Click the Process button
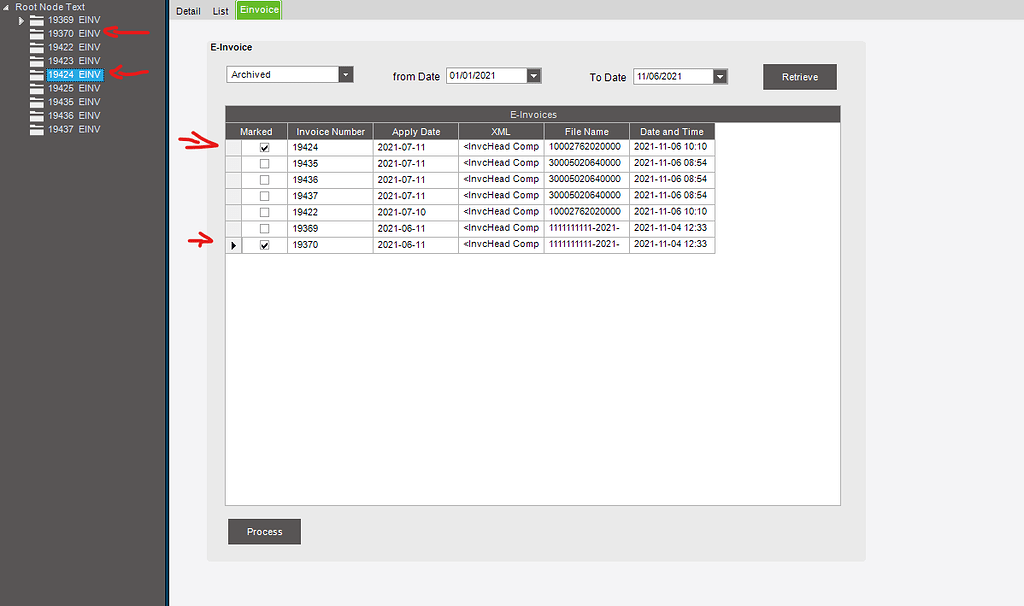The height and width of the screenshot is (606, 1024). 264,532
